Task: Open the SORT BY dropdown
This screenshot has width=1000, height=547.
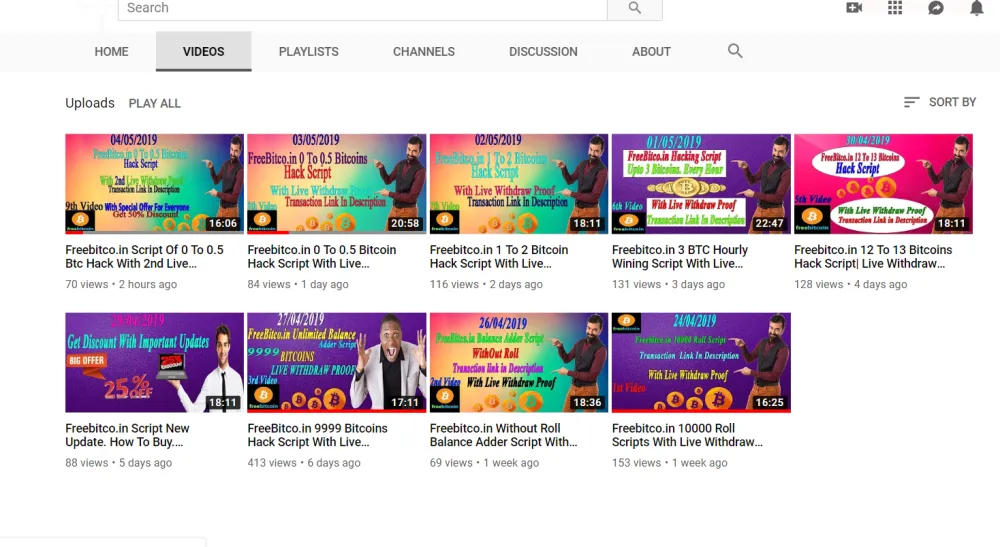Action: 940,102
